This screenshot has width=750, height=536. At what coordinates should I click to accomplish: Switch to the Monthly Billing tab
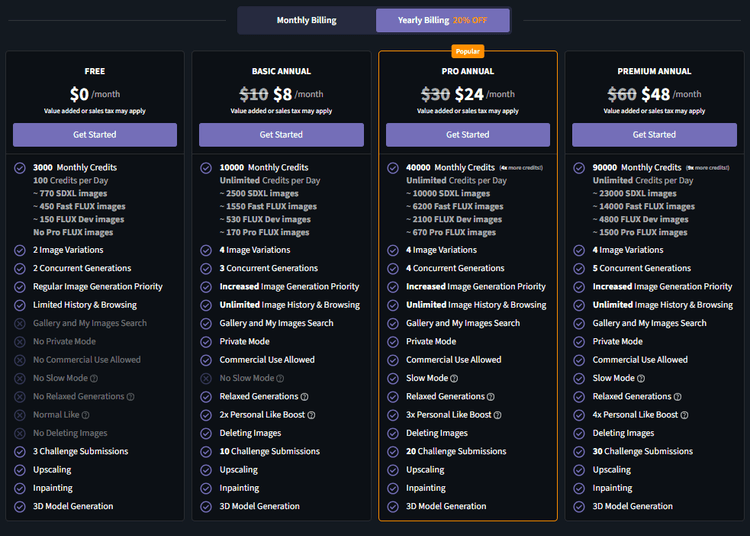click(x=306, y=20)
